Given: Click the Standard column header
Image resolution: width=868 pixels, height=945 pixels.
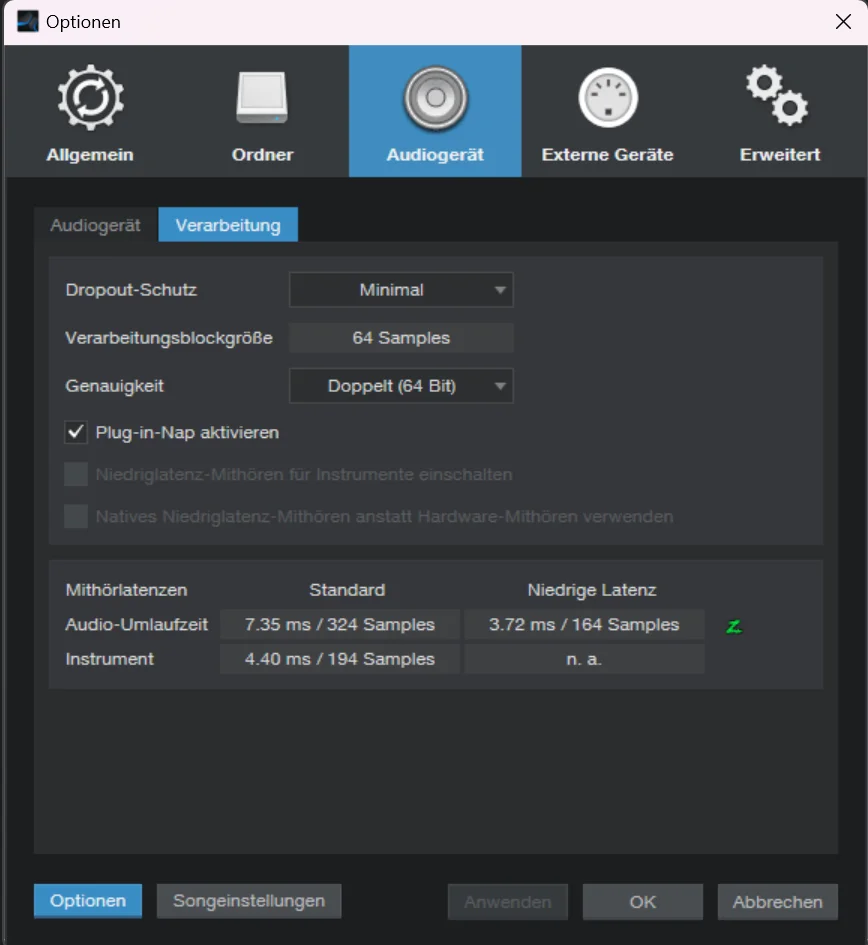Looking at the screenshot, I should (x=347, y=590).
